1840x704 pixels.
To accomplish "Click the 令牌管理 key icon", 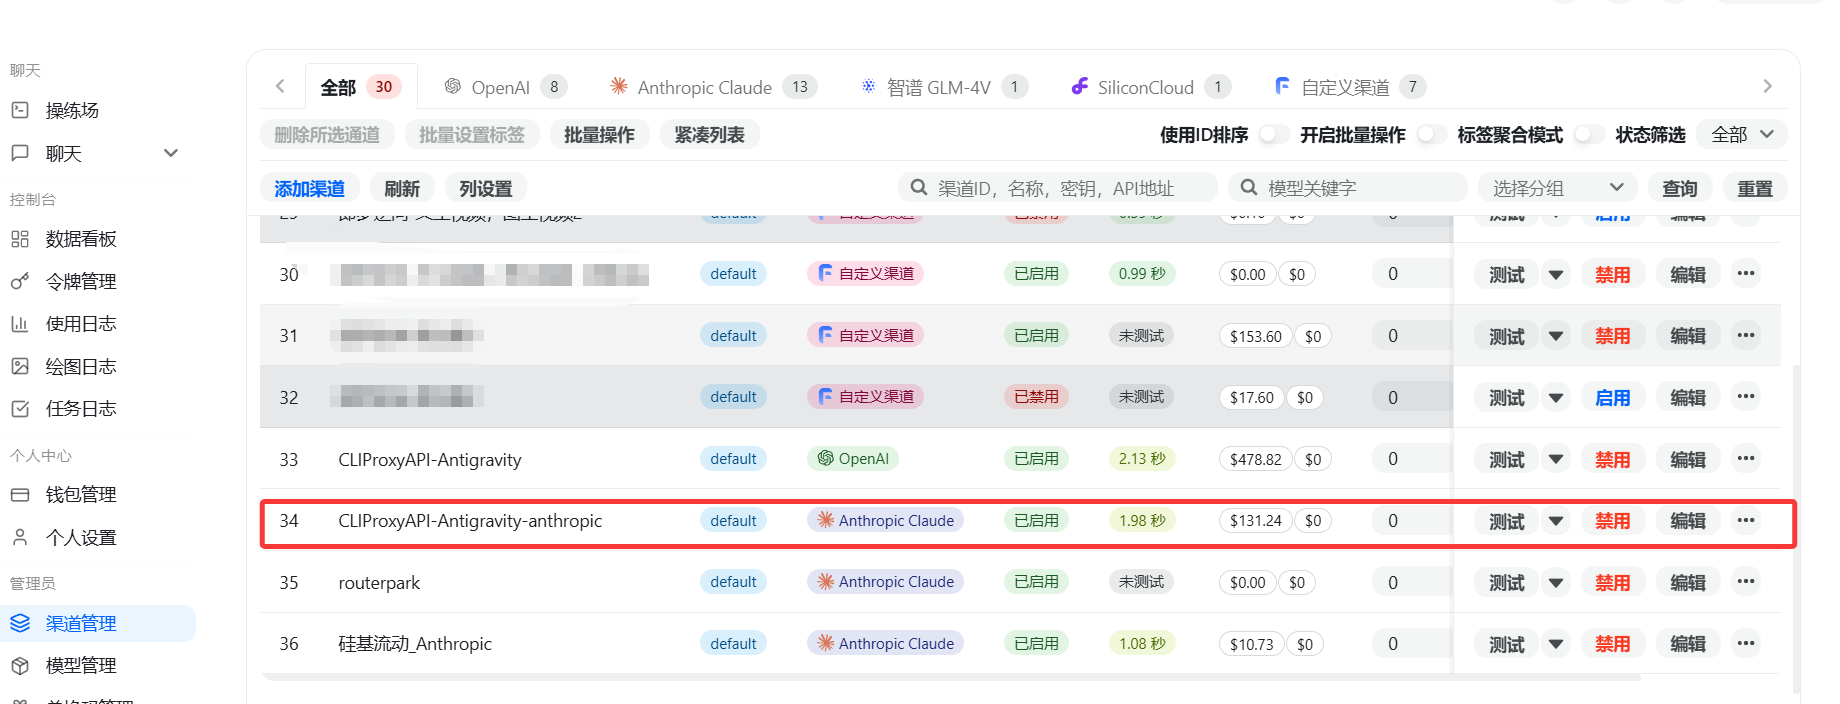I will point(20,282).
